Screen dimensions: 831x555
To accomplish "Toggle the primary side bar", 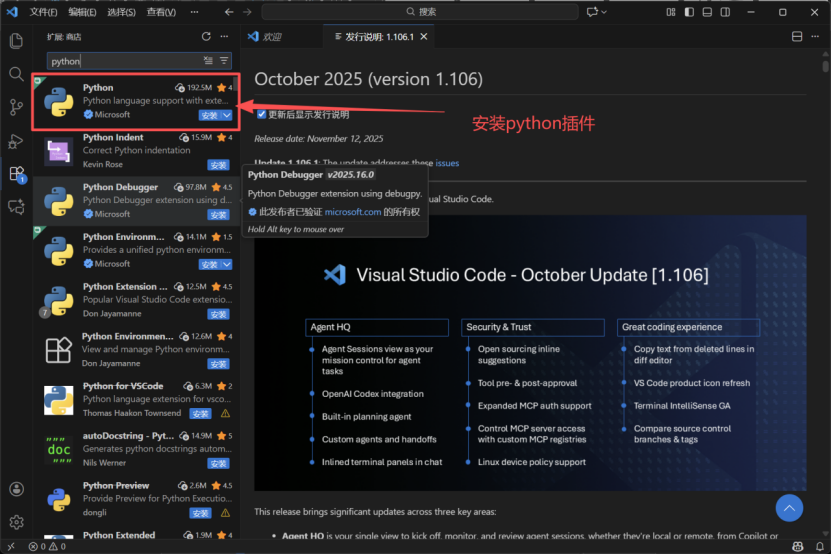I will [689, 12].
